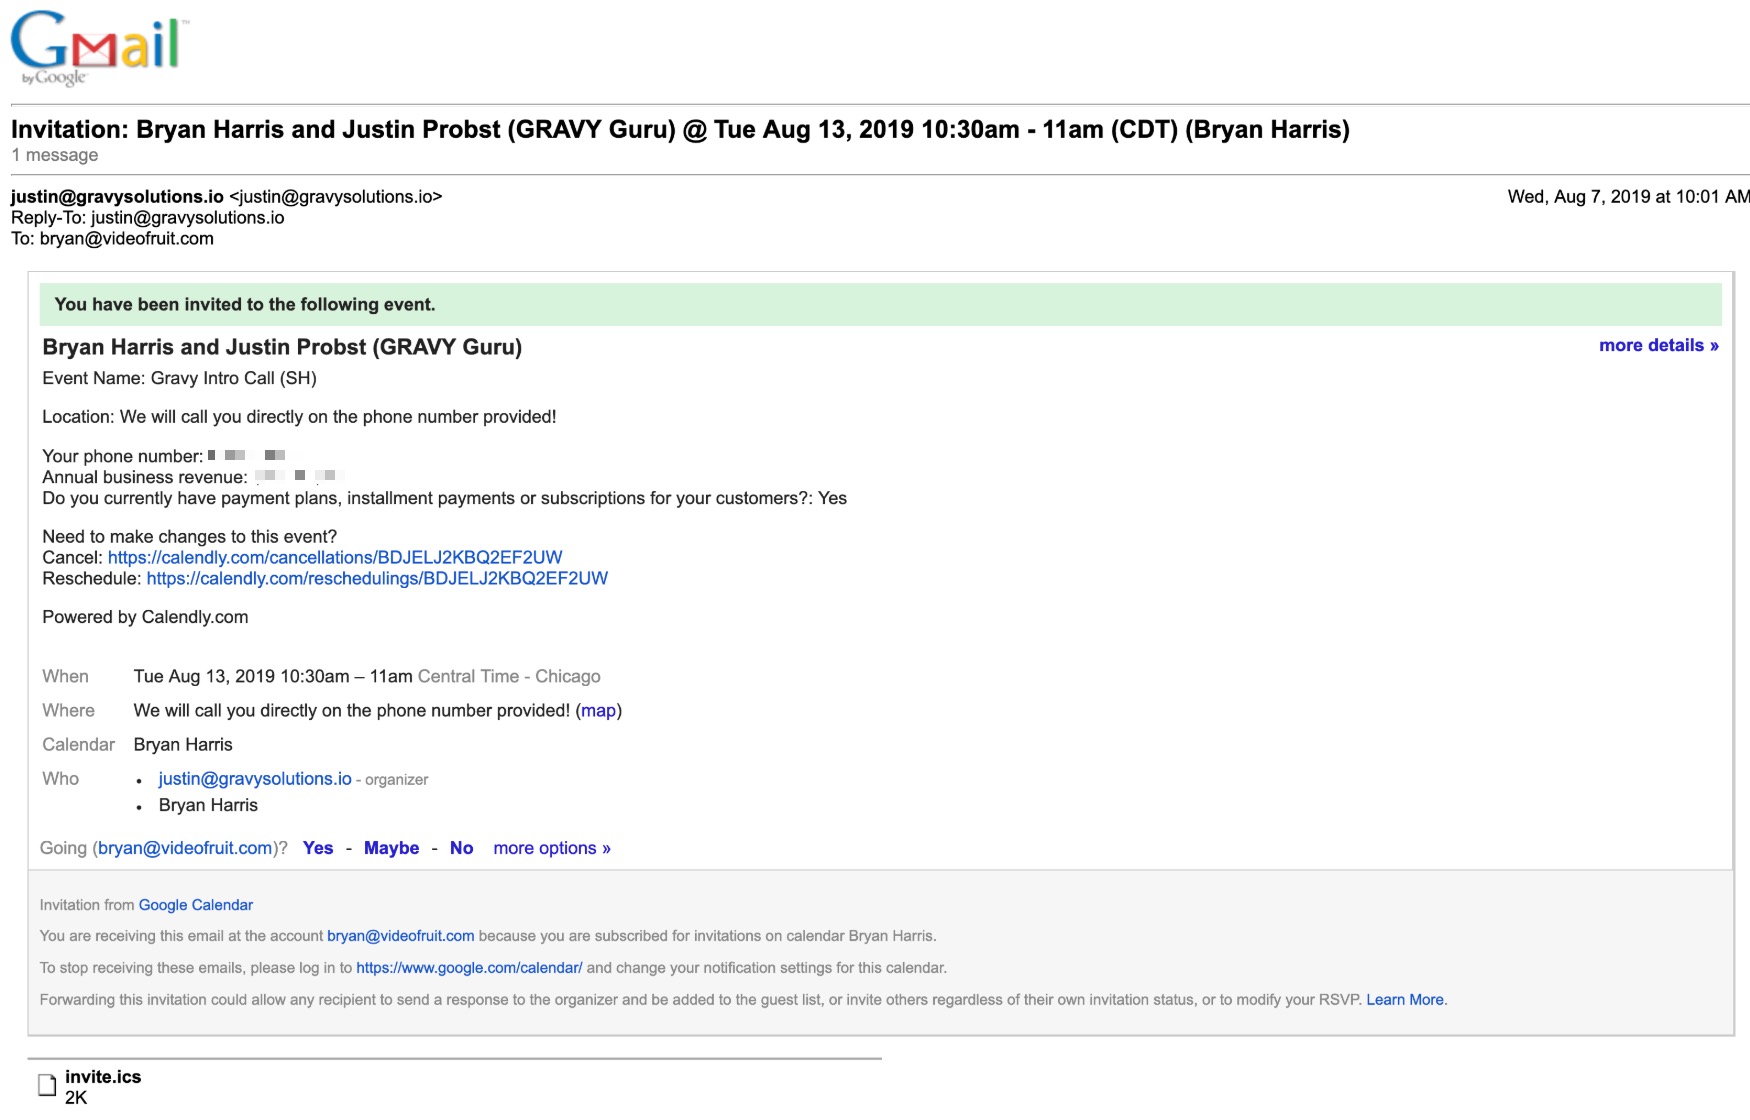Click the event title Bryan Harris and Justin Probst

coord(282,347)
